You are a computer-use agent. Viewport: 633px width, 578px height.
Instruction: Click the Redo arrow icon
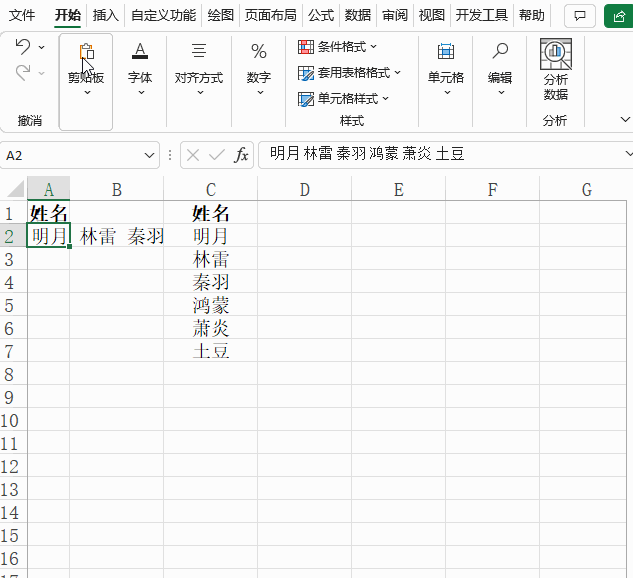(x=23, y=73)
